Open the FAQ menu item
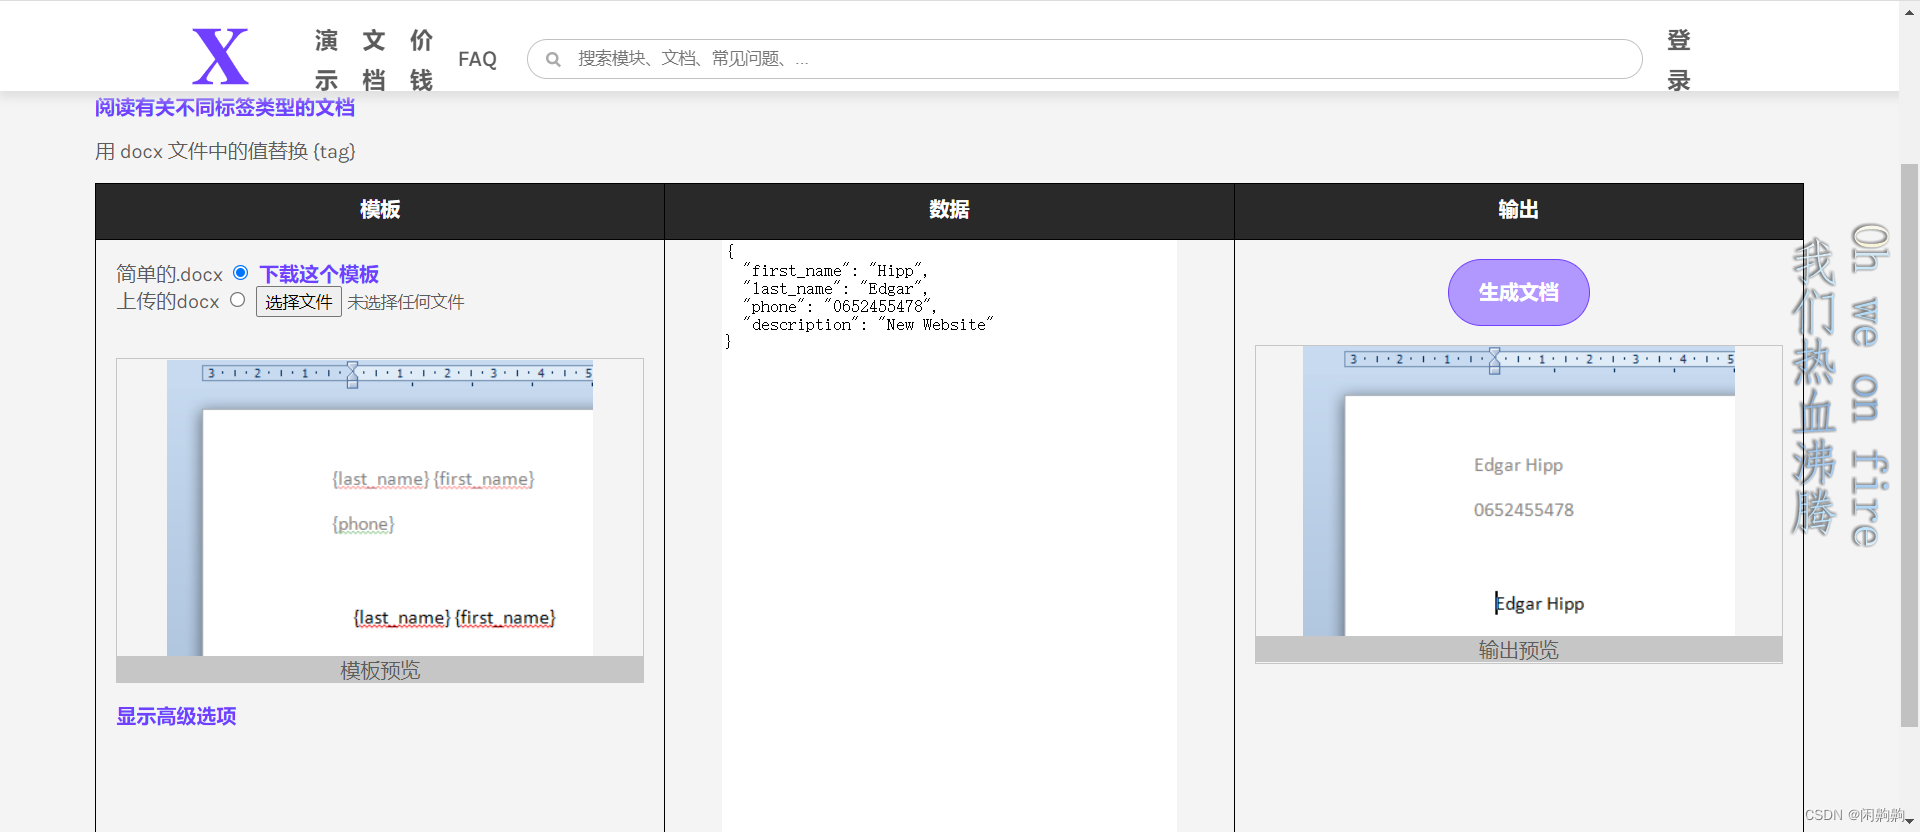The width and height of the screenshot is (1920, 832). pos(477,59)
